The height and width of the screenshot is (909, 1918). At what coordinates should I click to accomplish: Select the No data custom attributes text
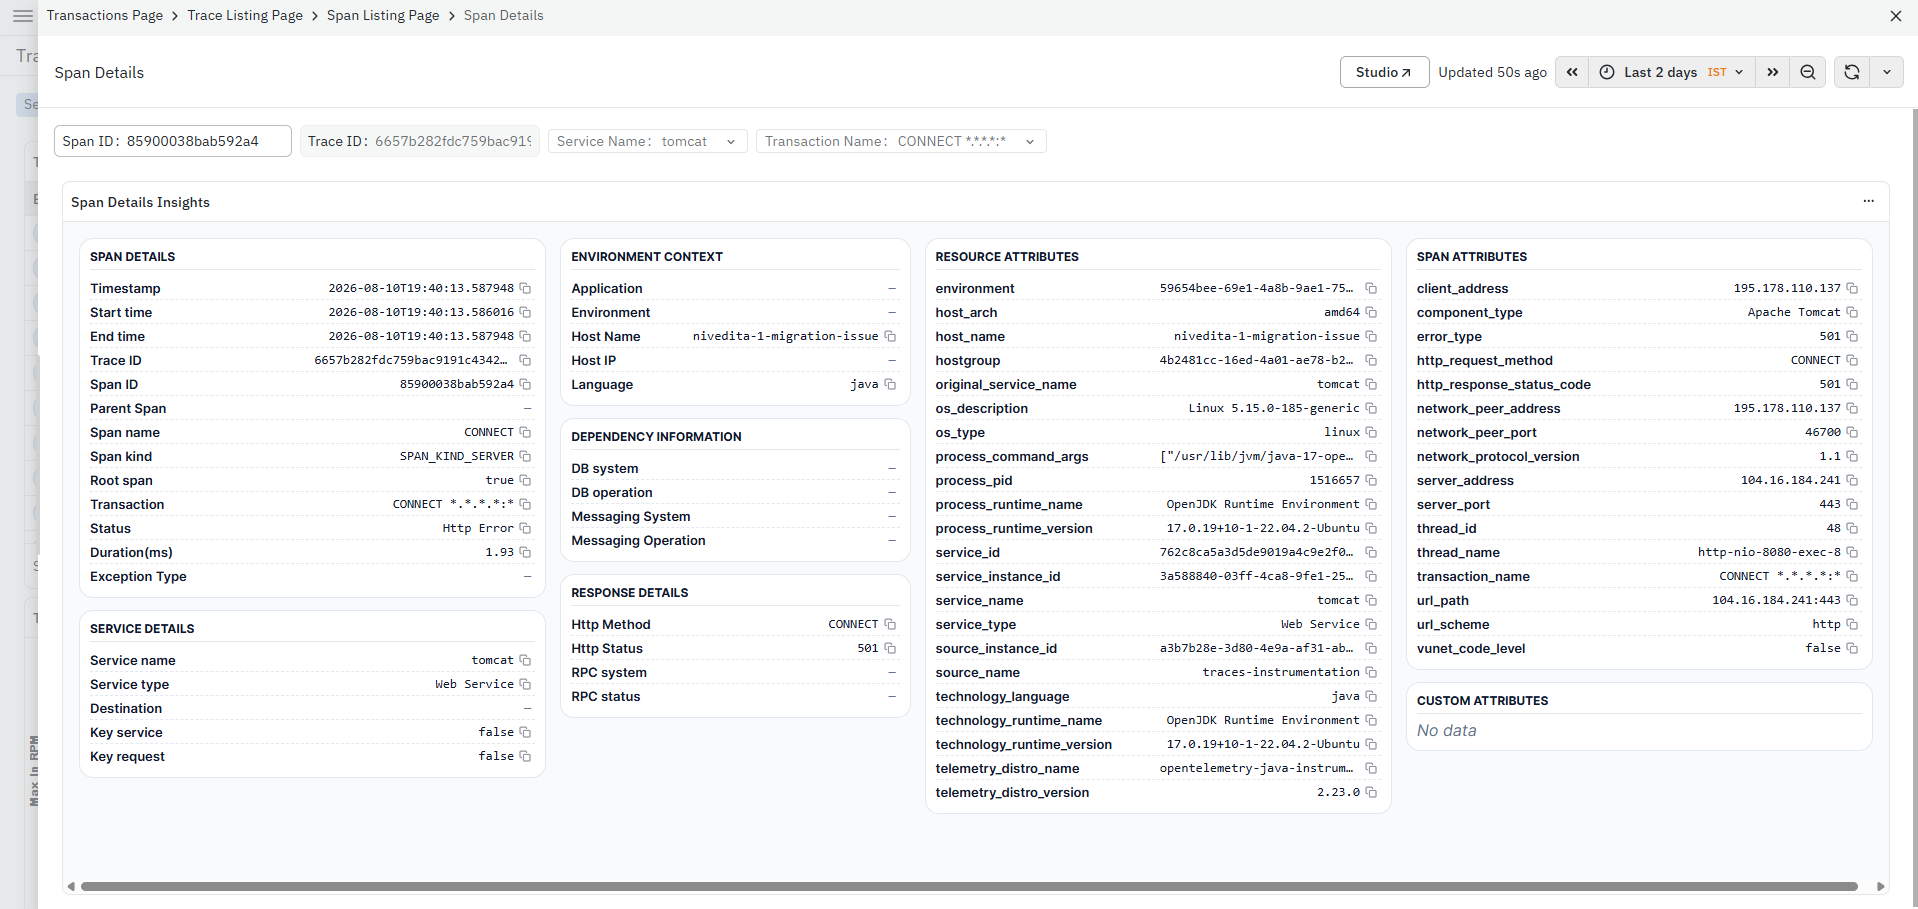[x=1446, y=730]
